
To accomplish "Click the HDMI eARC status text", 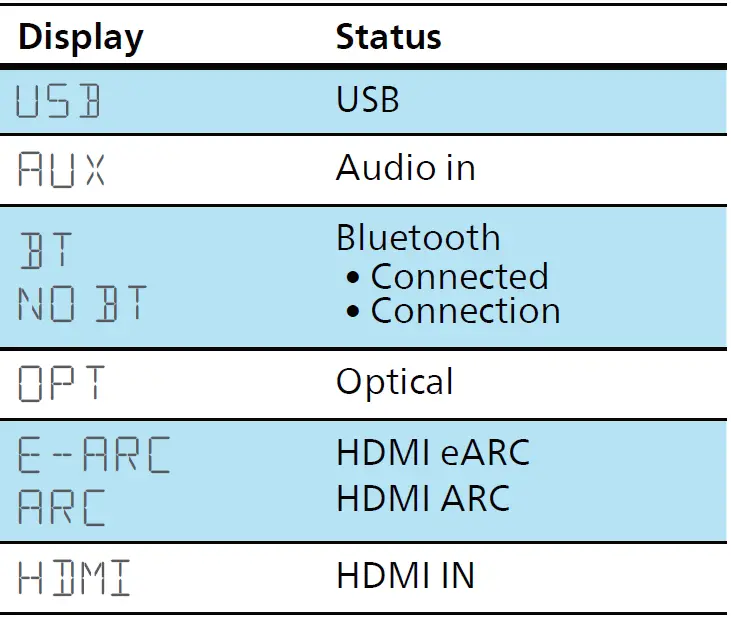I will 432,453.
